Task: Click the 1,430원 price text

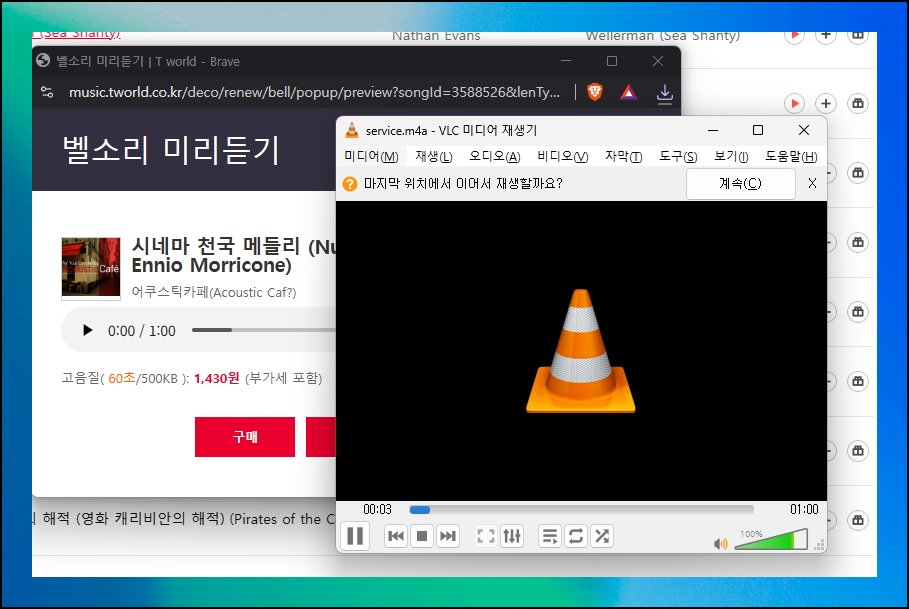Action: 216,378
